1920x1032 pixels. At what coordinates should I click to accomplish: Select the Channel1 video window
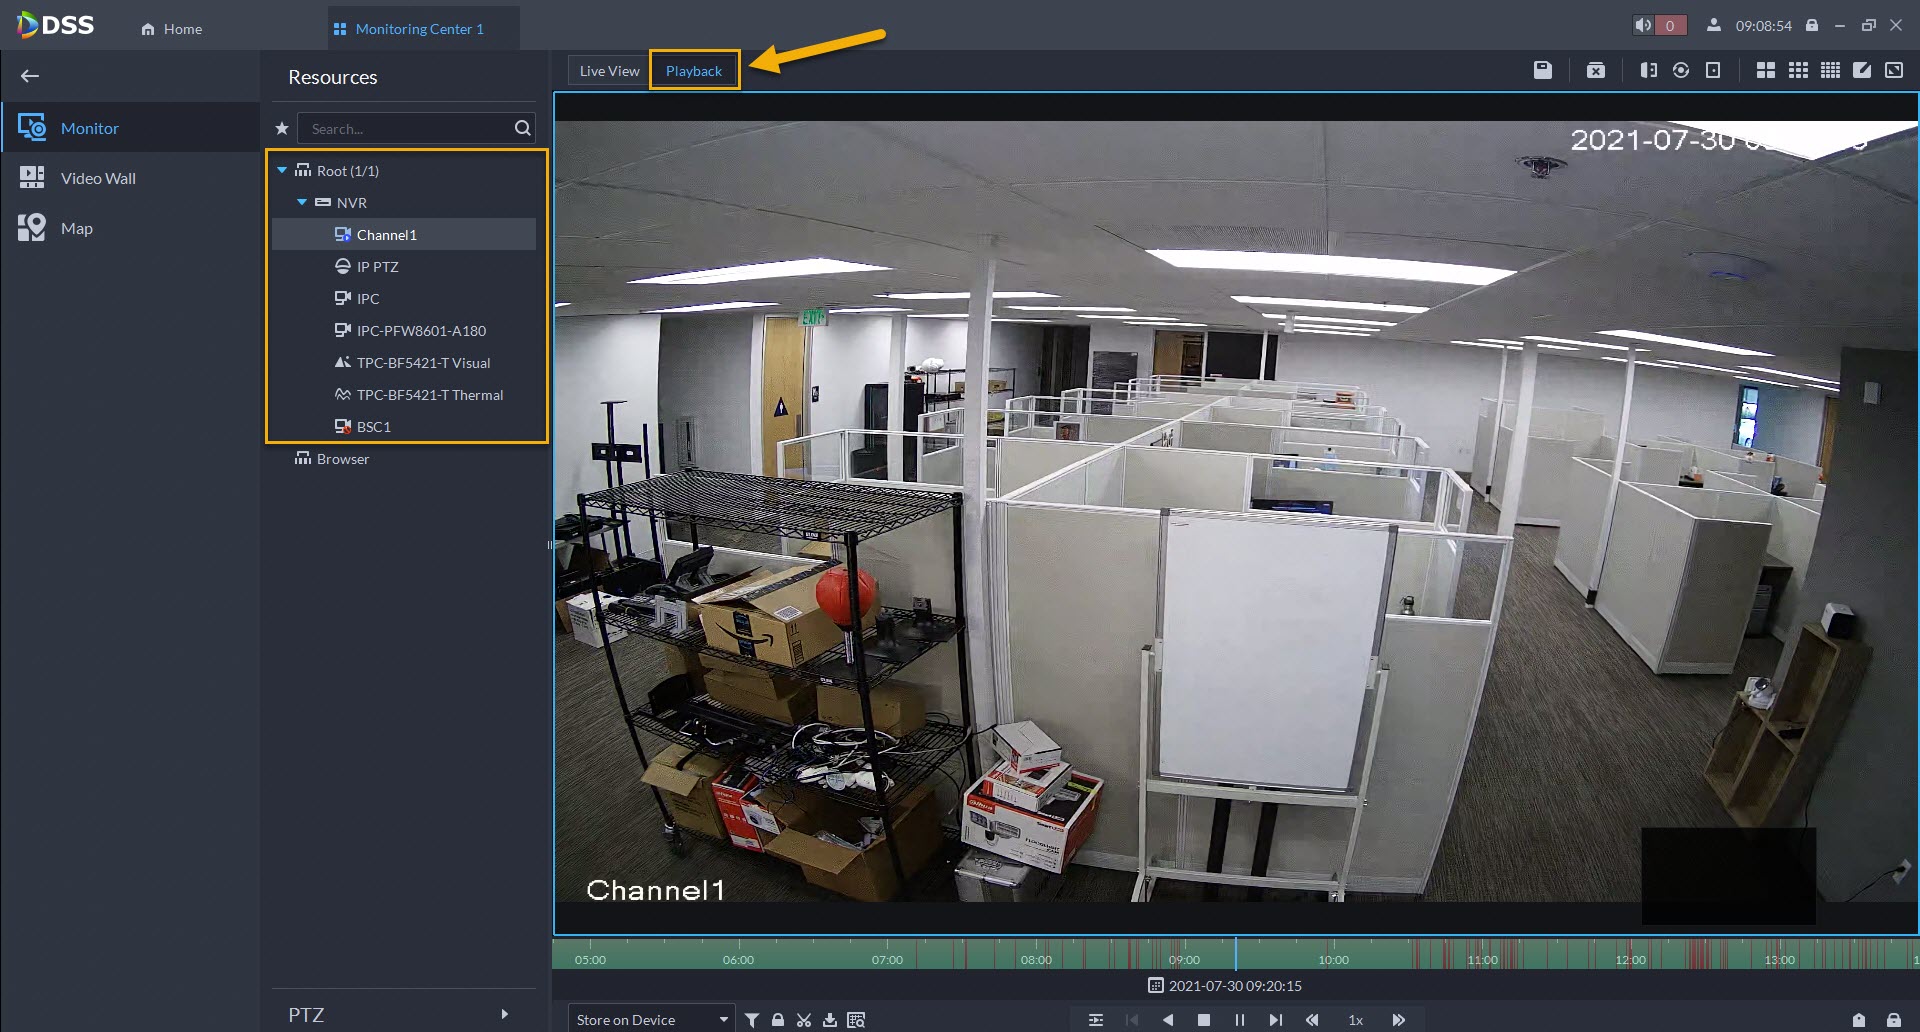pos(1236,514)
